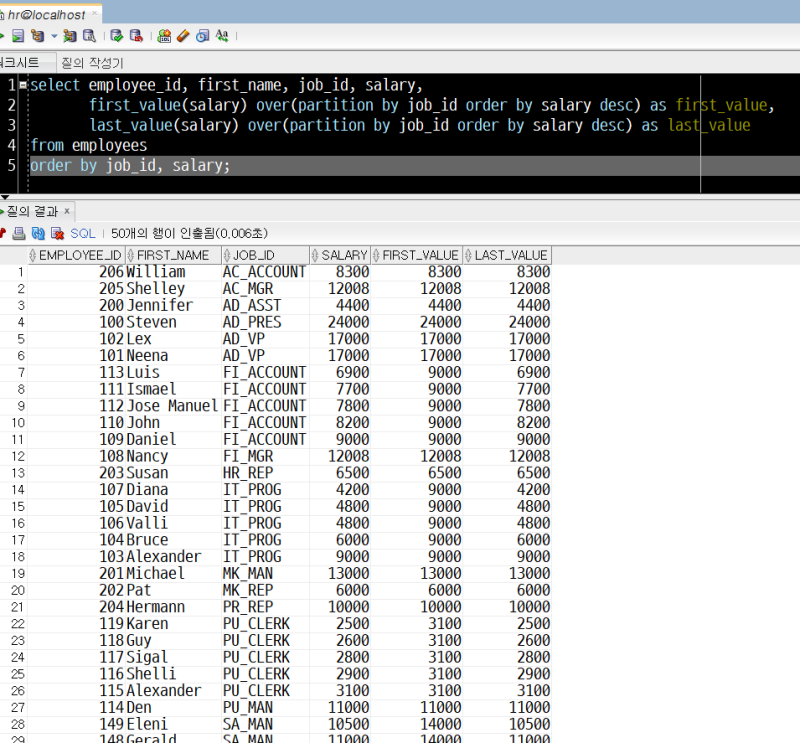The height and width of the screenshot is (743, 800).
Task: Open the SALARY column sort menu
Action: [316, 254]
